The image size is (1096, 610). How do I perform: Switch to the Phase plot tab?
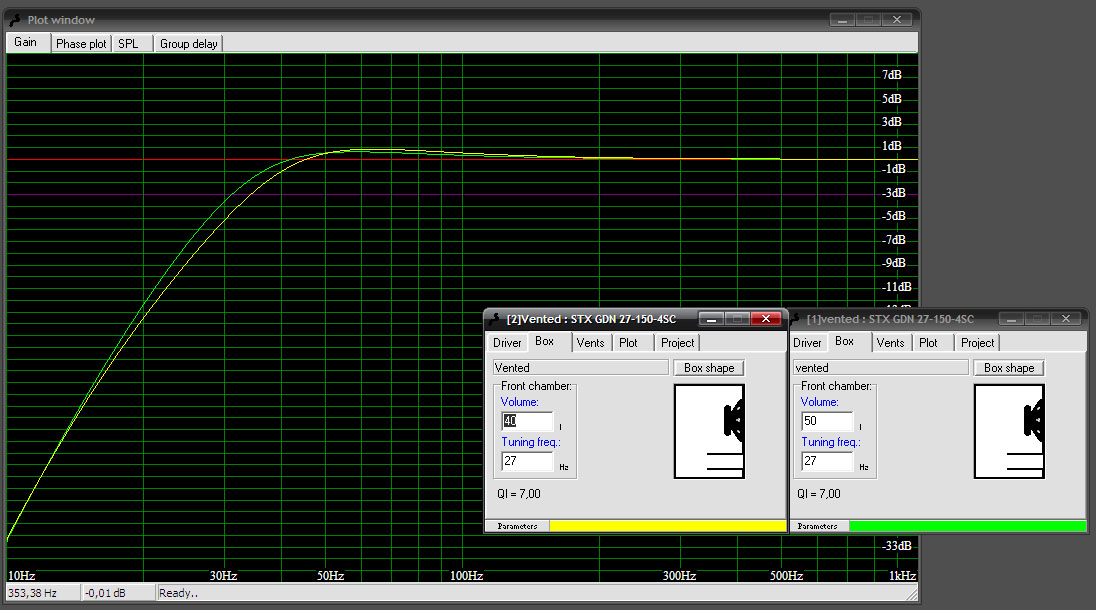(x=81, y=44)
